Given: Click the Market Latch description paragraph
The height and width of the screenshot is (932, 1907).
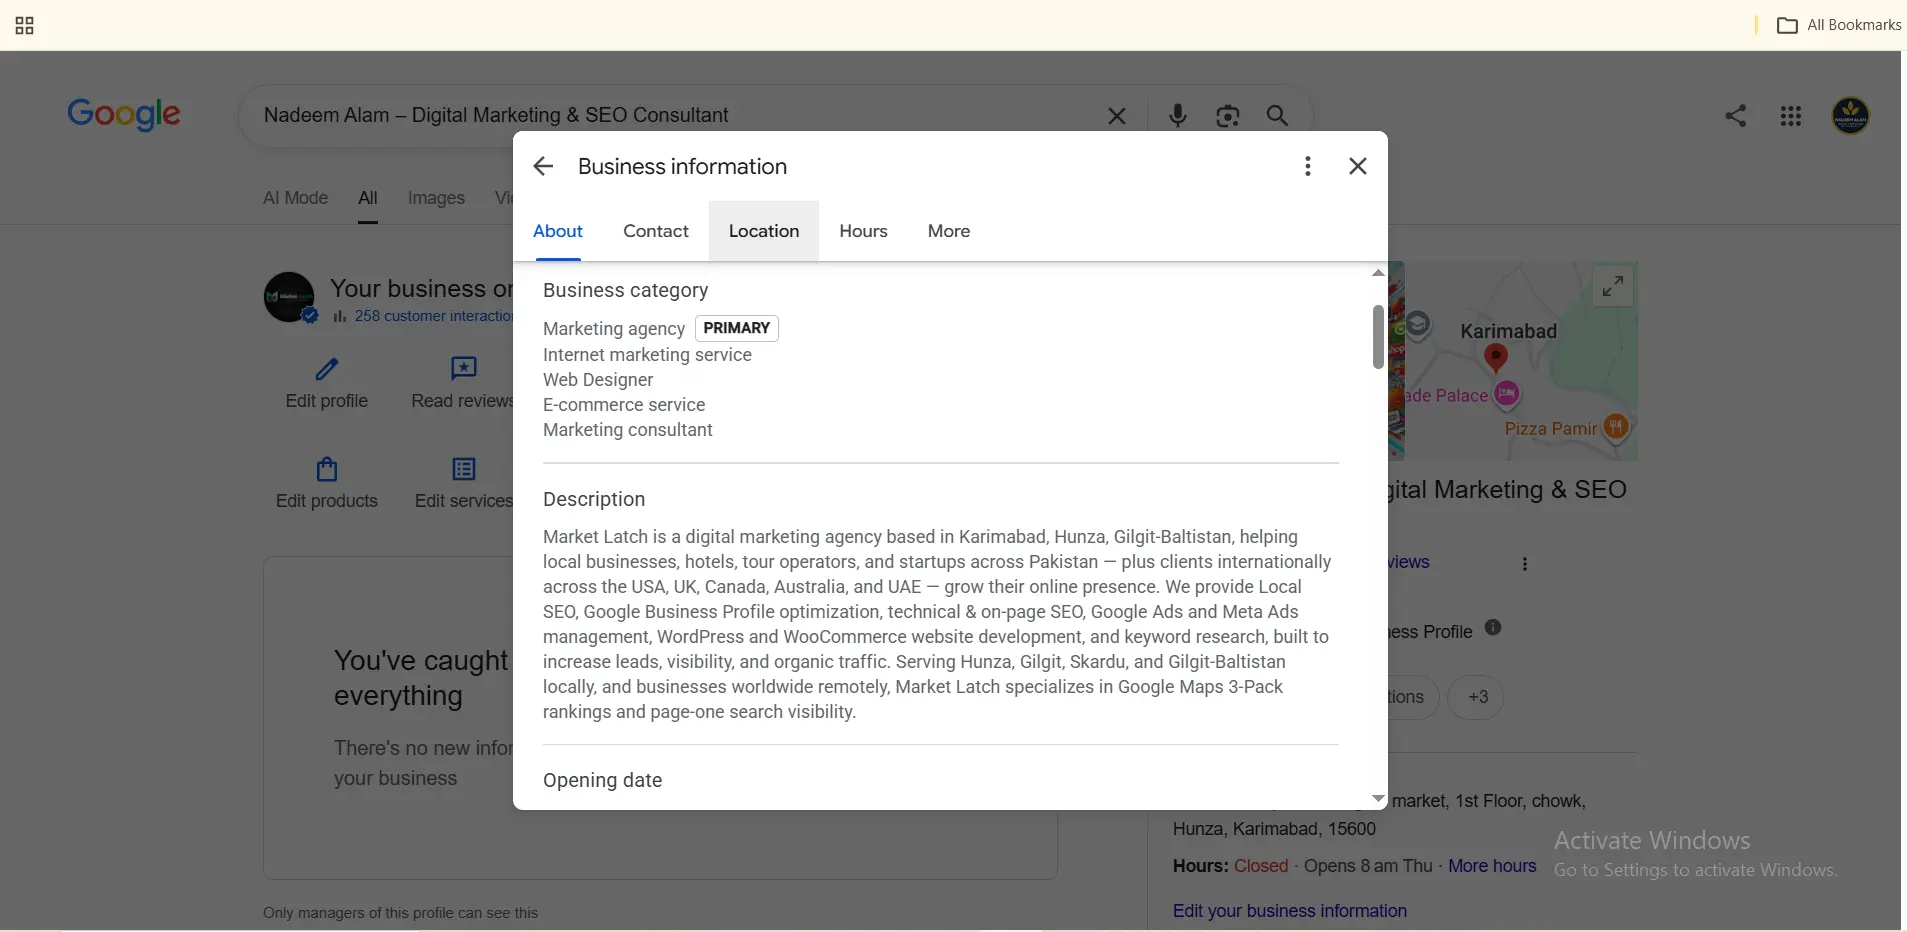Looking at the screenshot, I should [x=937, y=624].
